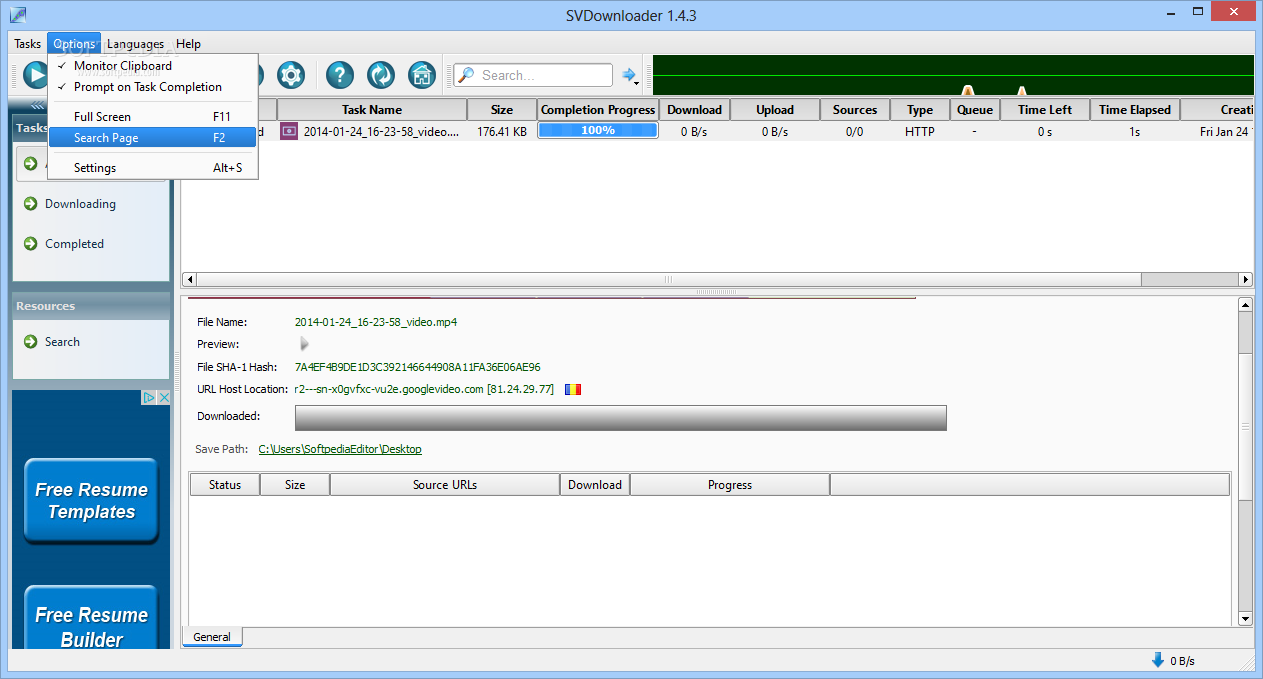The width and height of the screenshot is (1263, 679).
Task: Click the home icon in the toolbar
Action: pyautogui.click(x=422, y=75)
